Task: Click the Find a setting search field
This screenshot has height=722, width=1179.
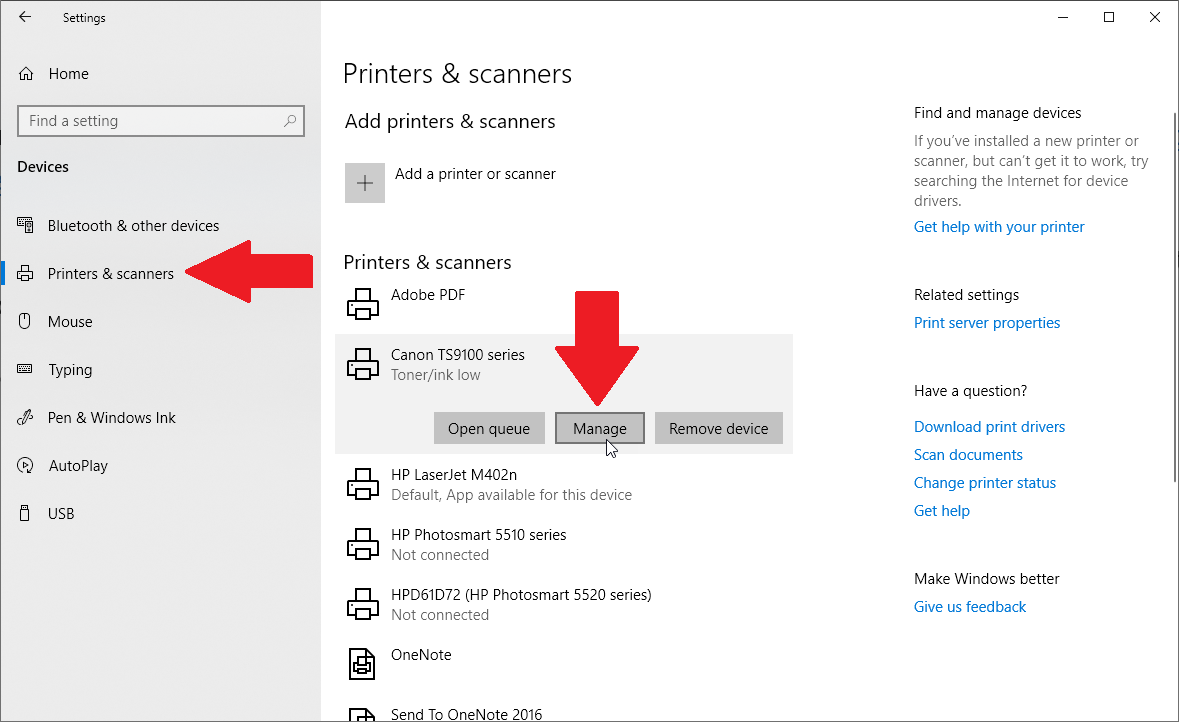Action: click(160, 120)
